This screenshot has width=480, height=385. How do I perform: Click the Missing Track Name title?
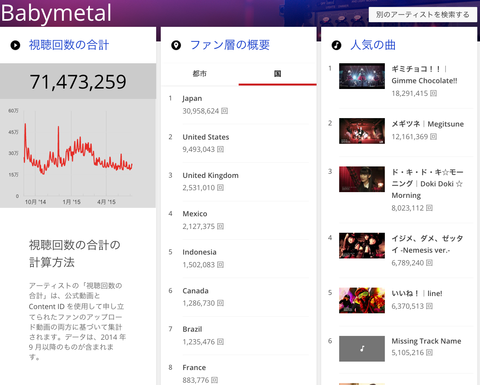pos(426,341)
